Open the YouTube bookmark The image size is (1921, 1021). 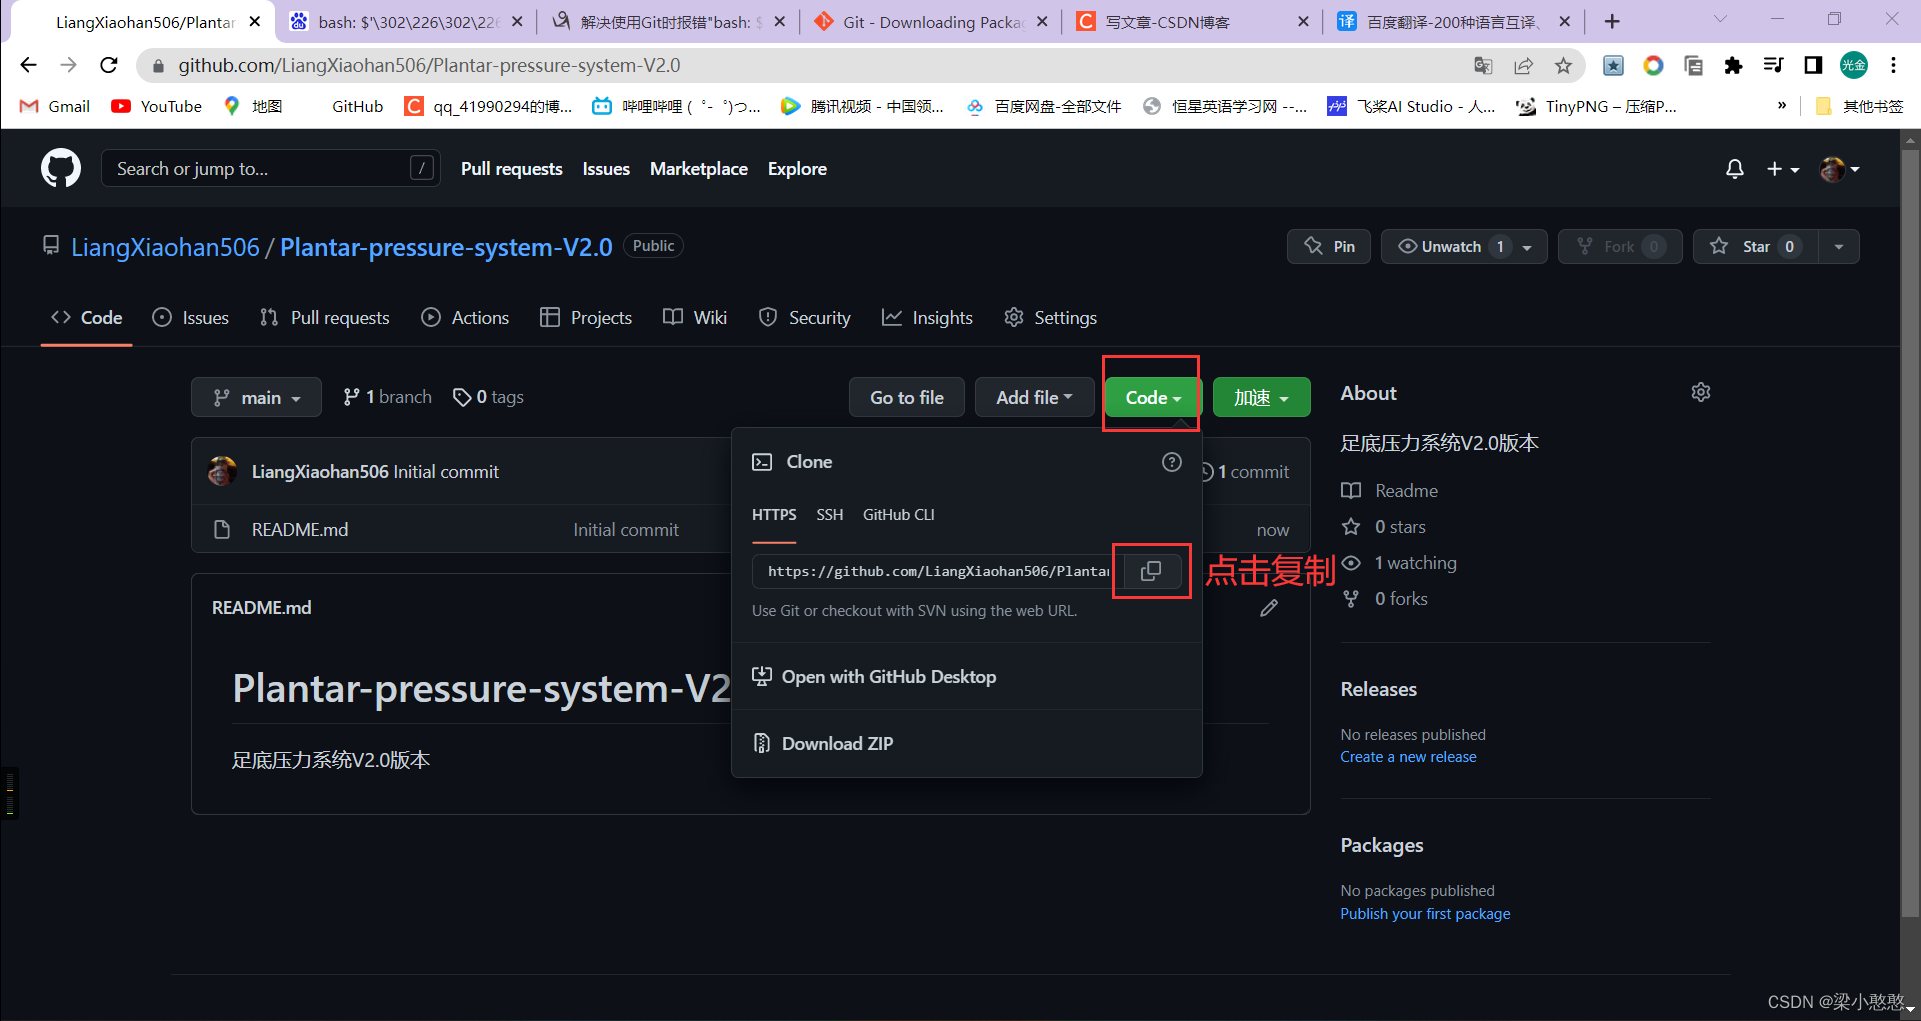157,106
